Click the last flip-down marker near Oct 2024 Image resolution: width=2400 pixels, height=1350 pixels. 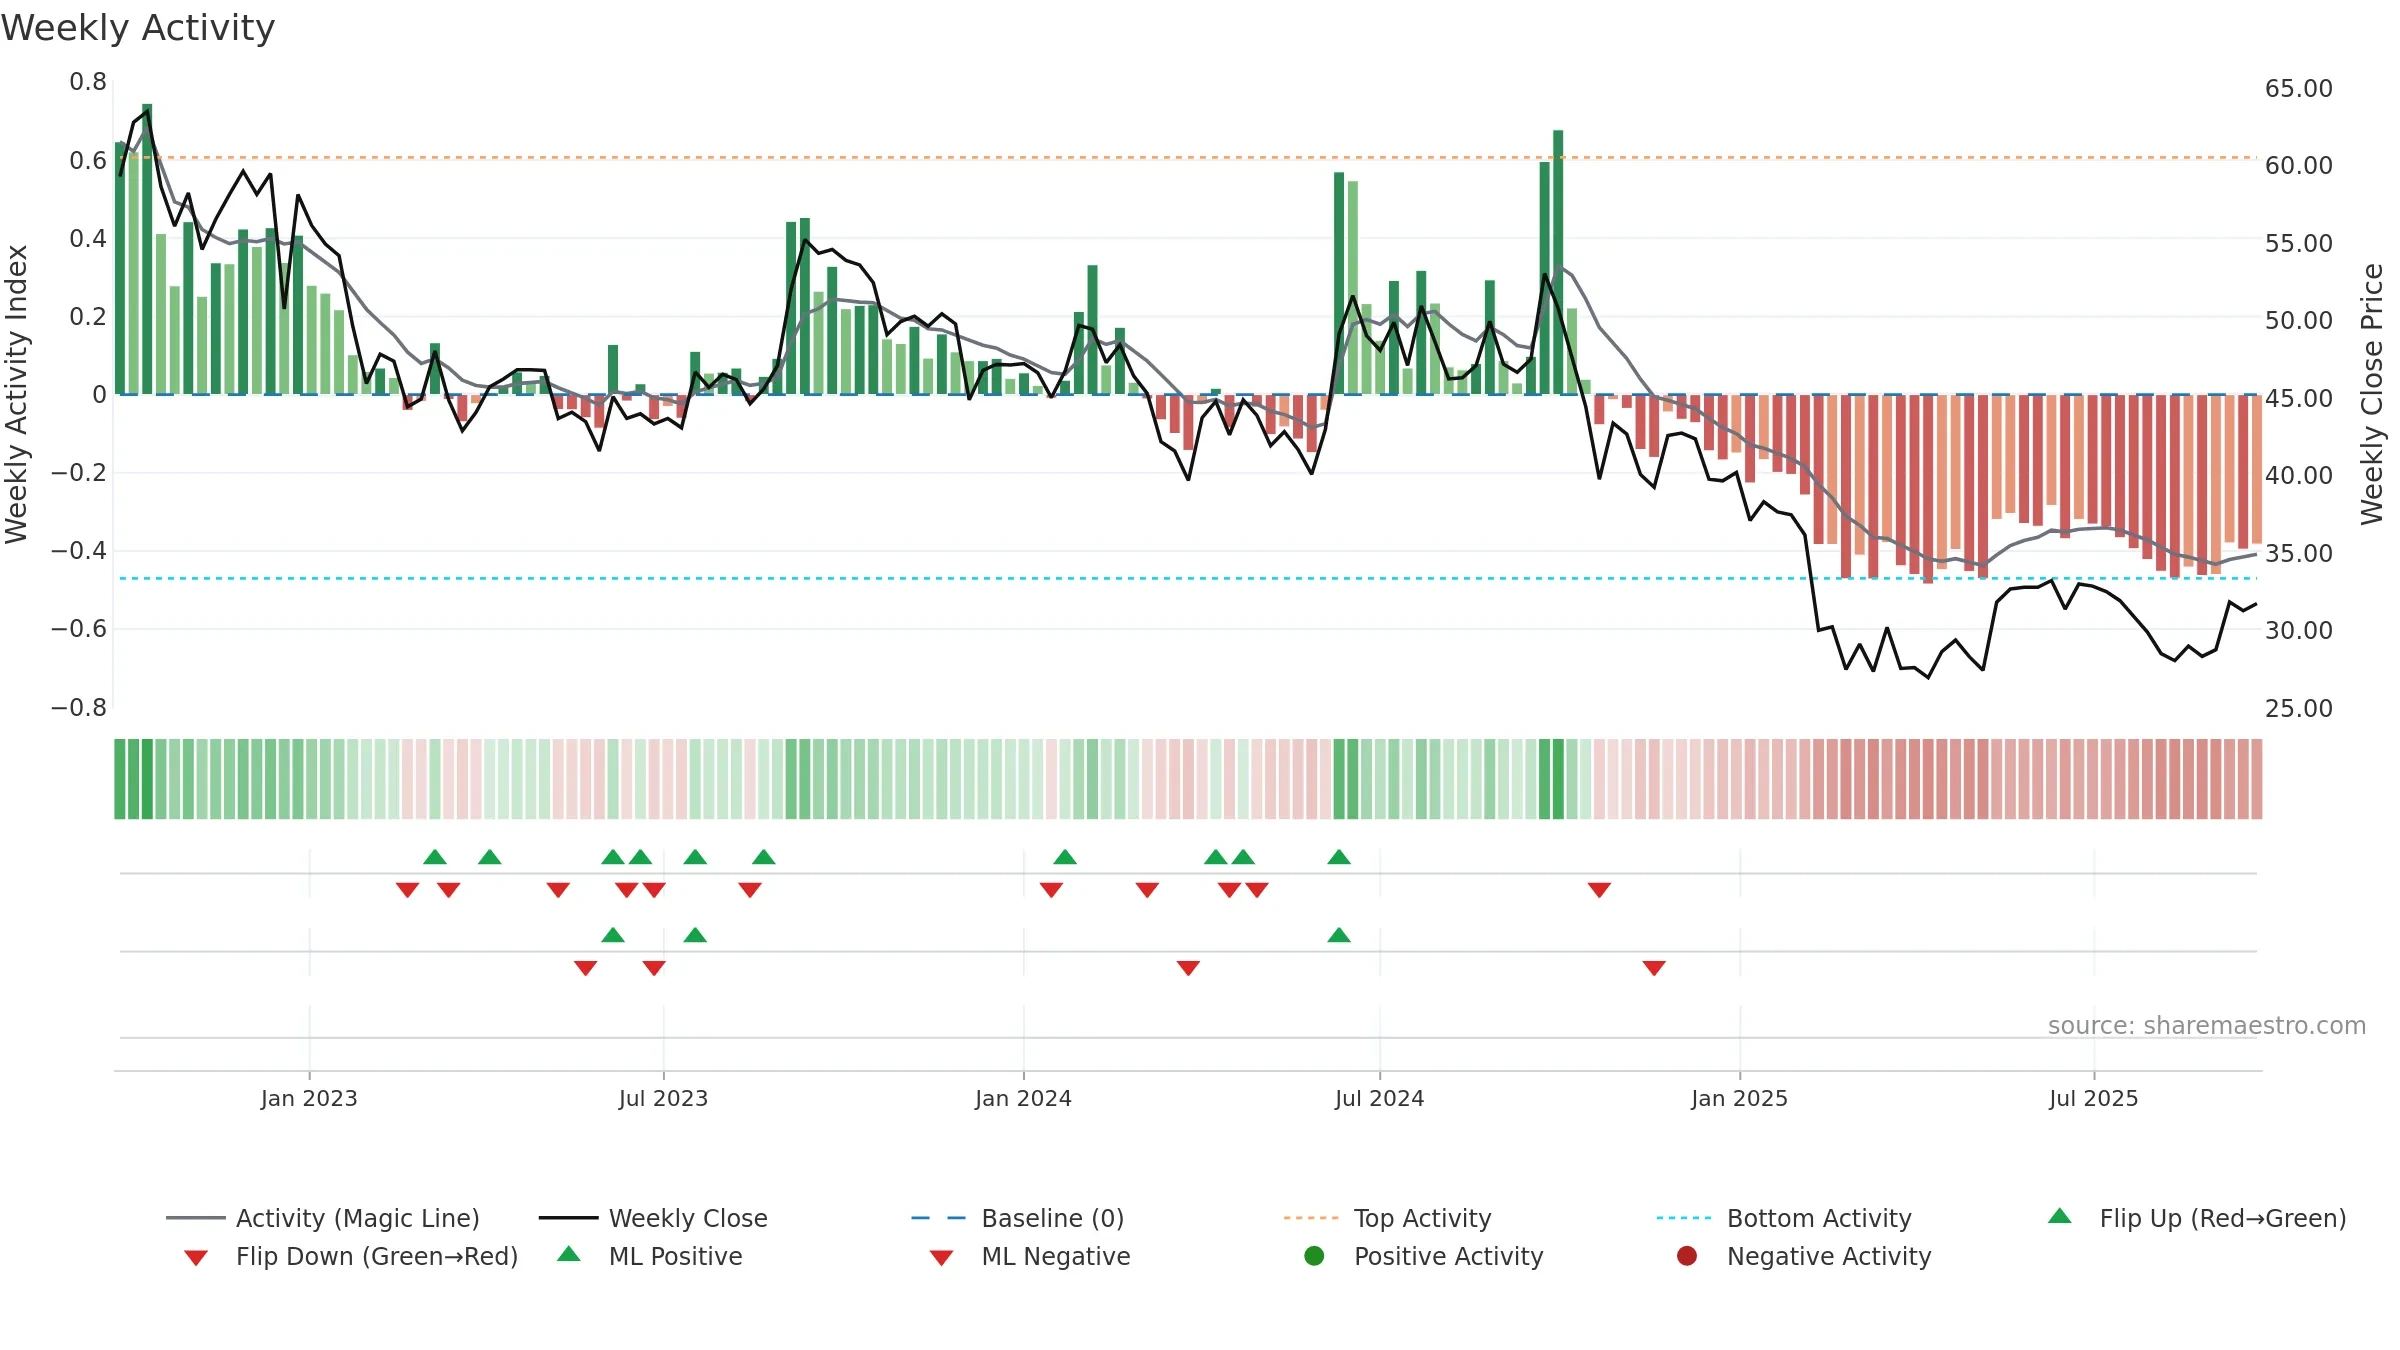[1599, 889]
